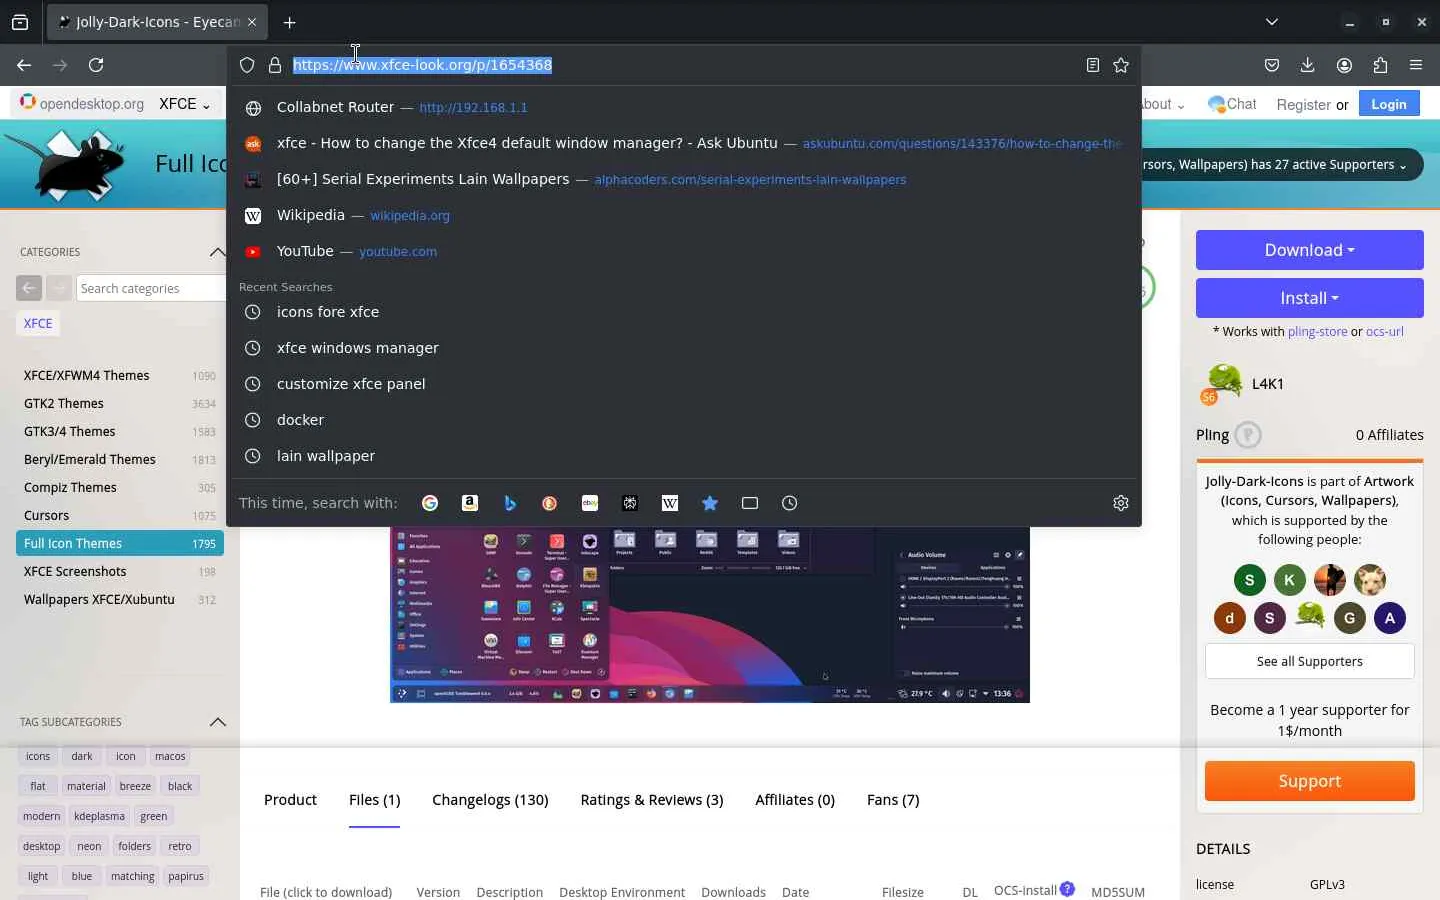Click the Login button
1440x900 pixels.
(1389, 104)
